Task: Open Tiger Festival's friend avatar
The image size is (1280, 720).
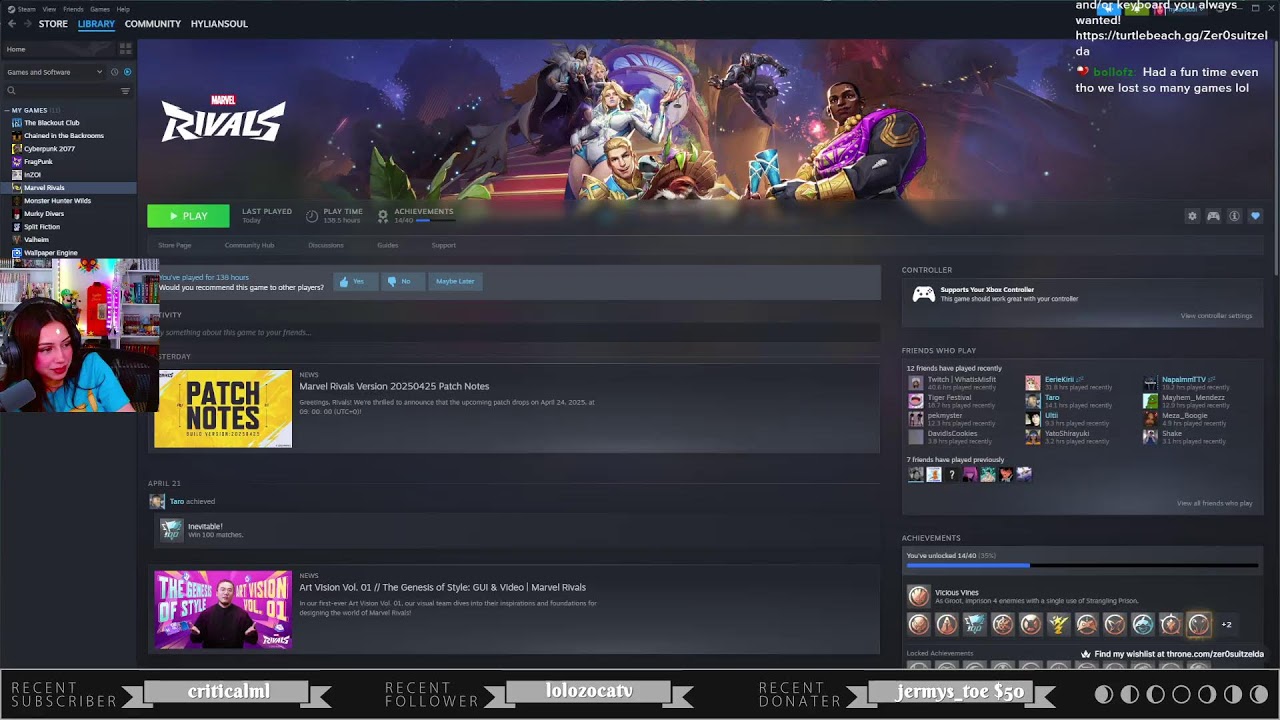Action: coord(915,401)
